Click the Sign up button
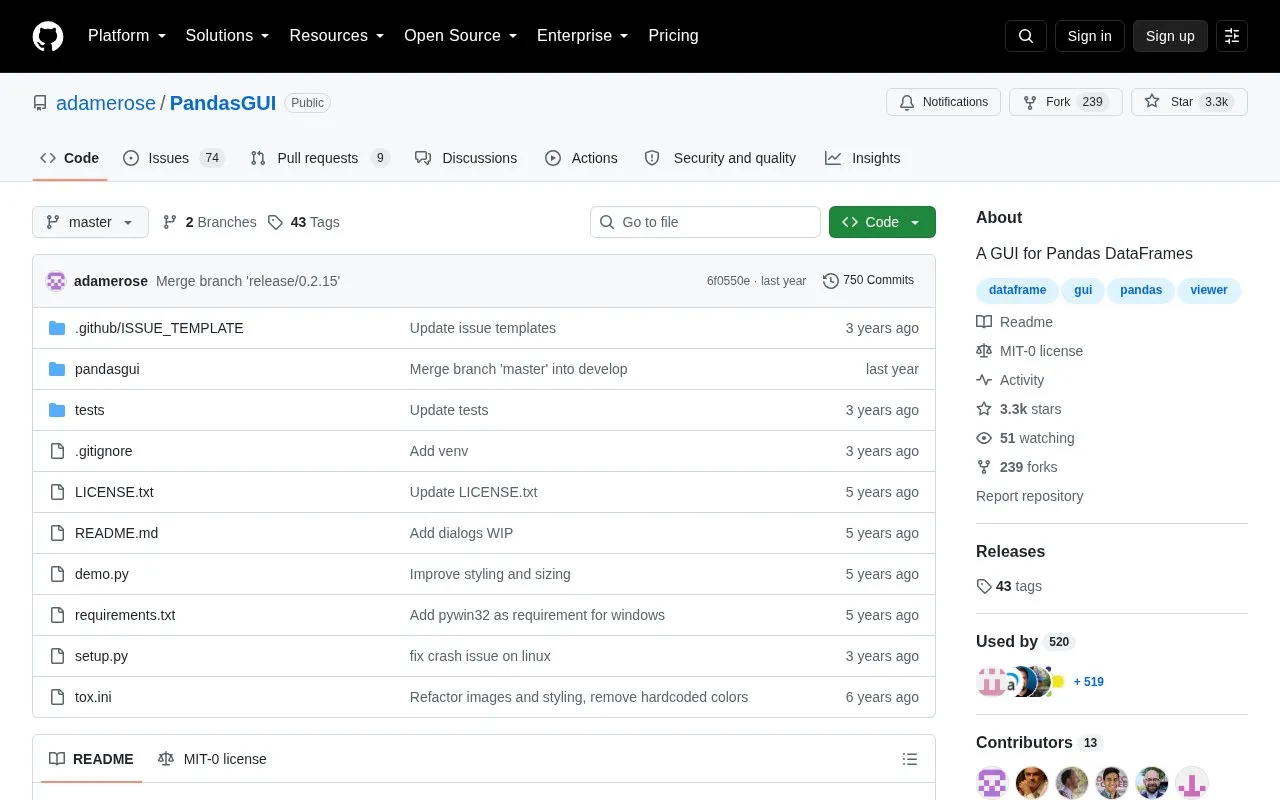Viewport: 1280px width, 800px height. point(1170,36)
